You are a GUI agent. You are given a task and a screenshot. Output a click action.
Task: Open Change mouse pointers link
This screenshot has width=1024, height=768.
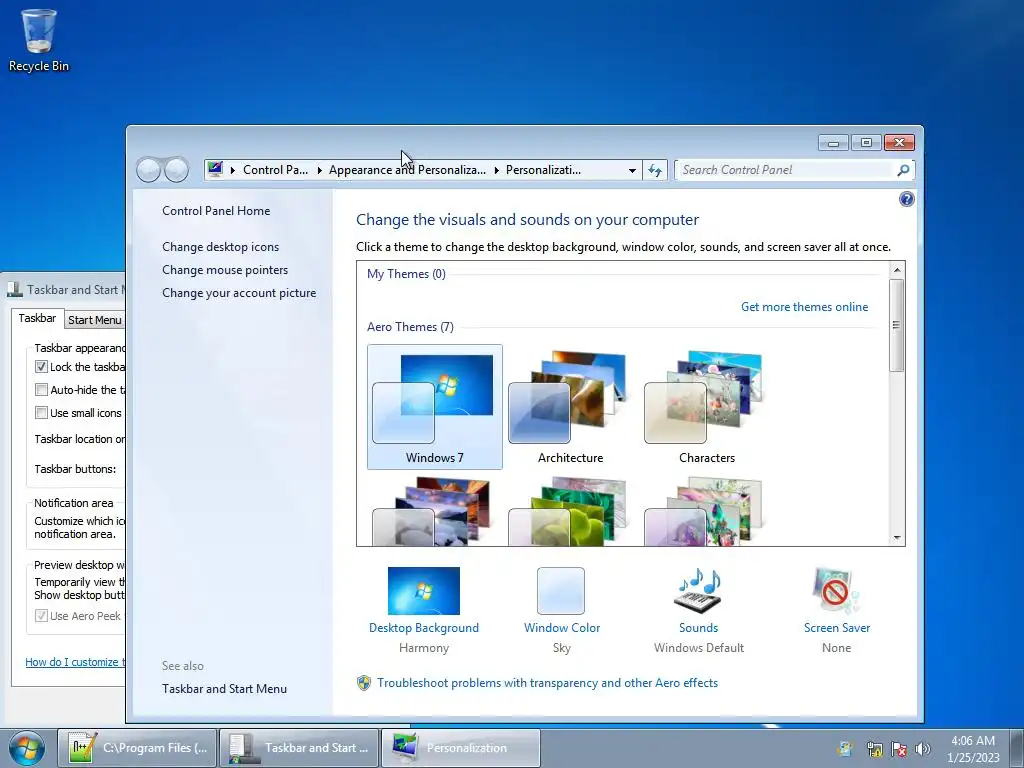coord(225,270)
